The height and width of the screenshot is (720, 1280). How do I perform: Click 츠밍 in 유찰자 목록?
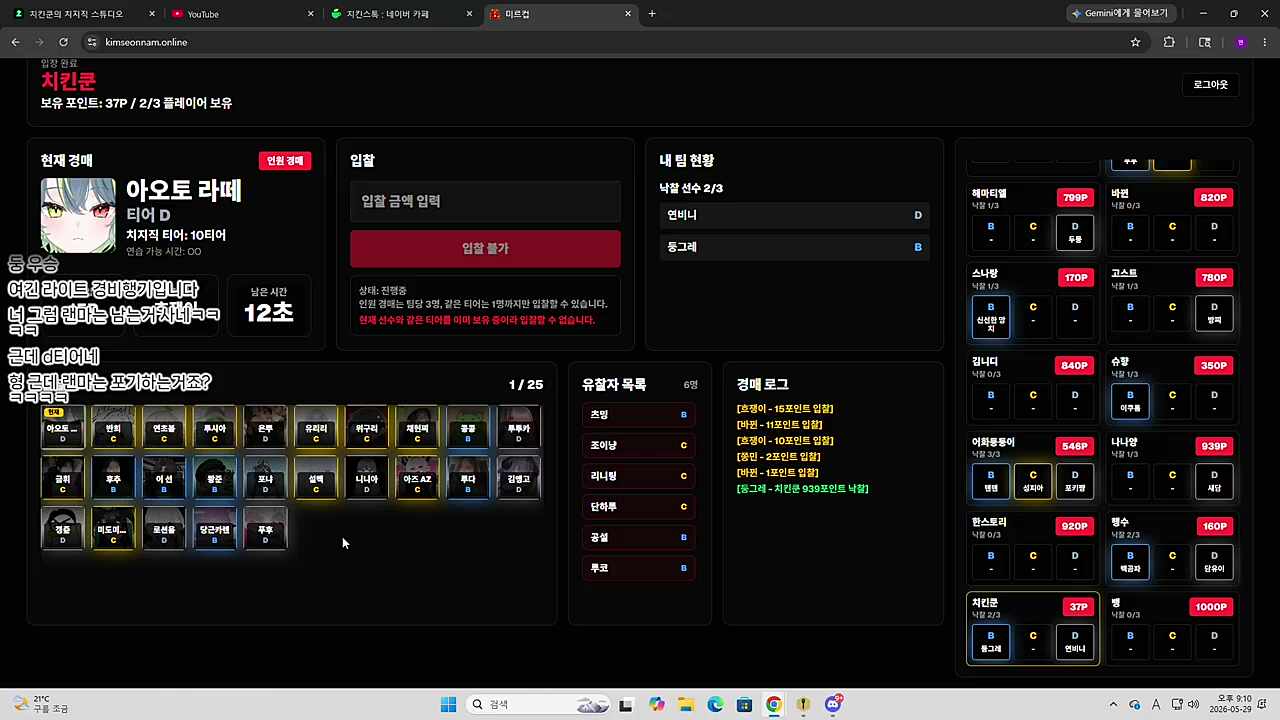point(638,415)
